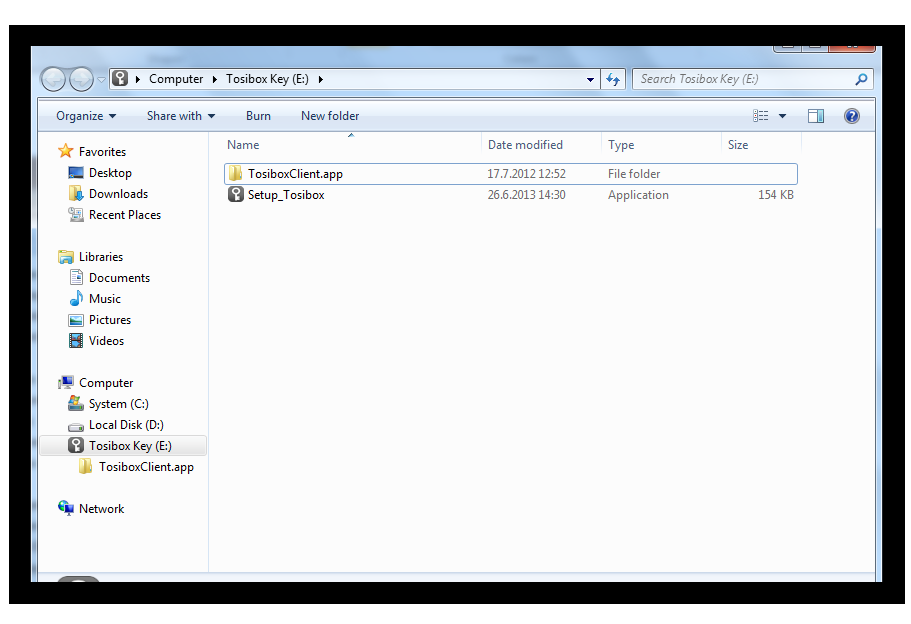Click the 26.6.2013 14:30 date cell
Viewport: 911px width, 624px height.
point(526,195)
